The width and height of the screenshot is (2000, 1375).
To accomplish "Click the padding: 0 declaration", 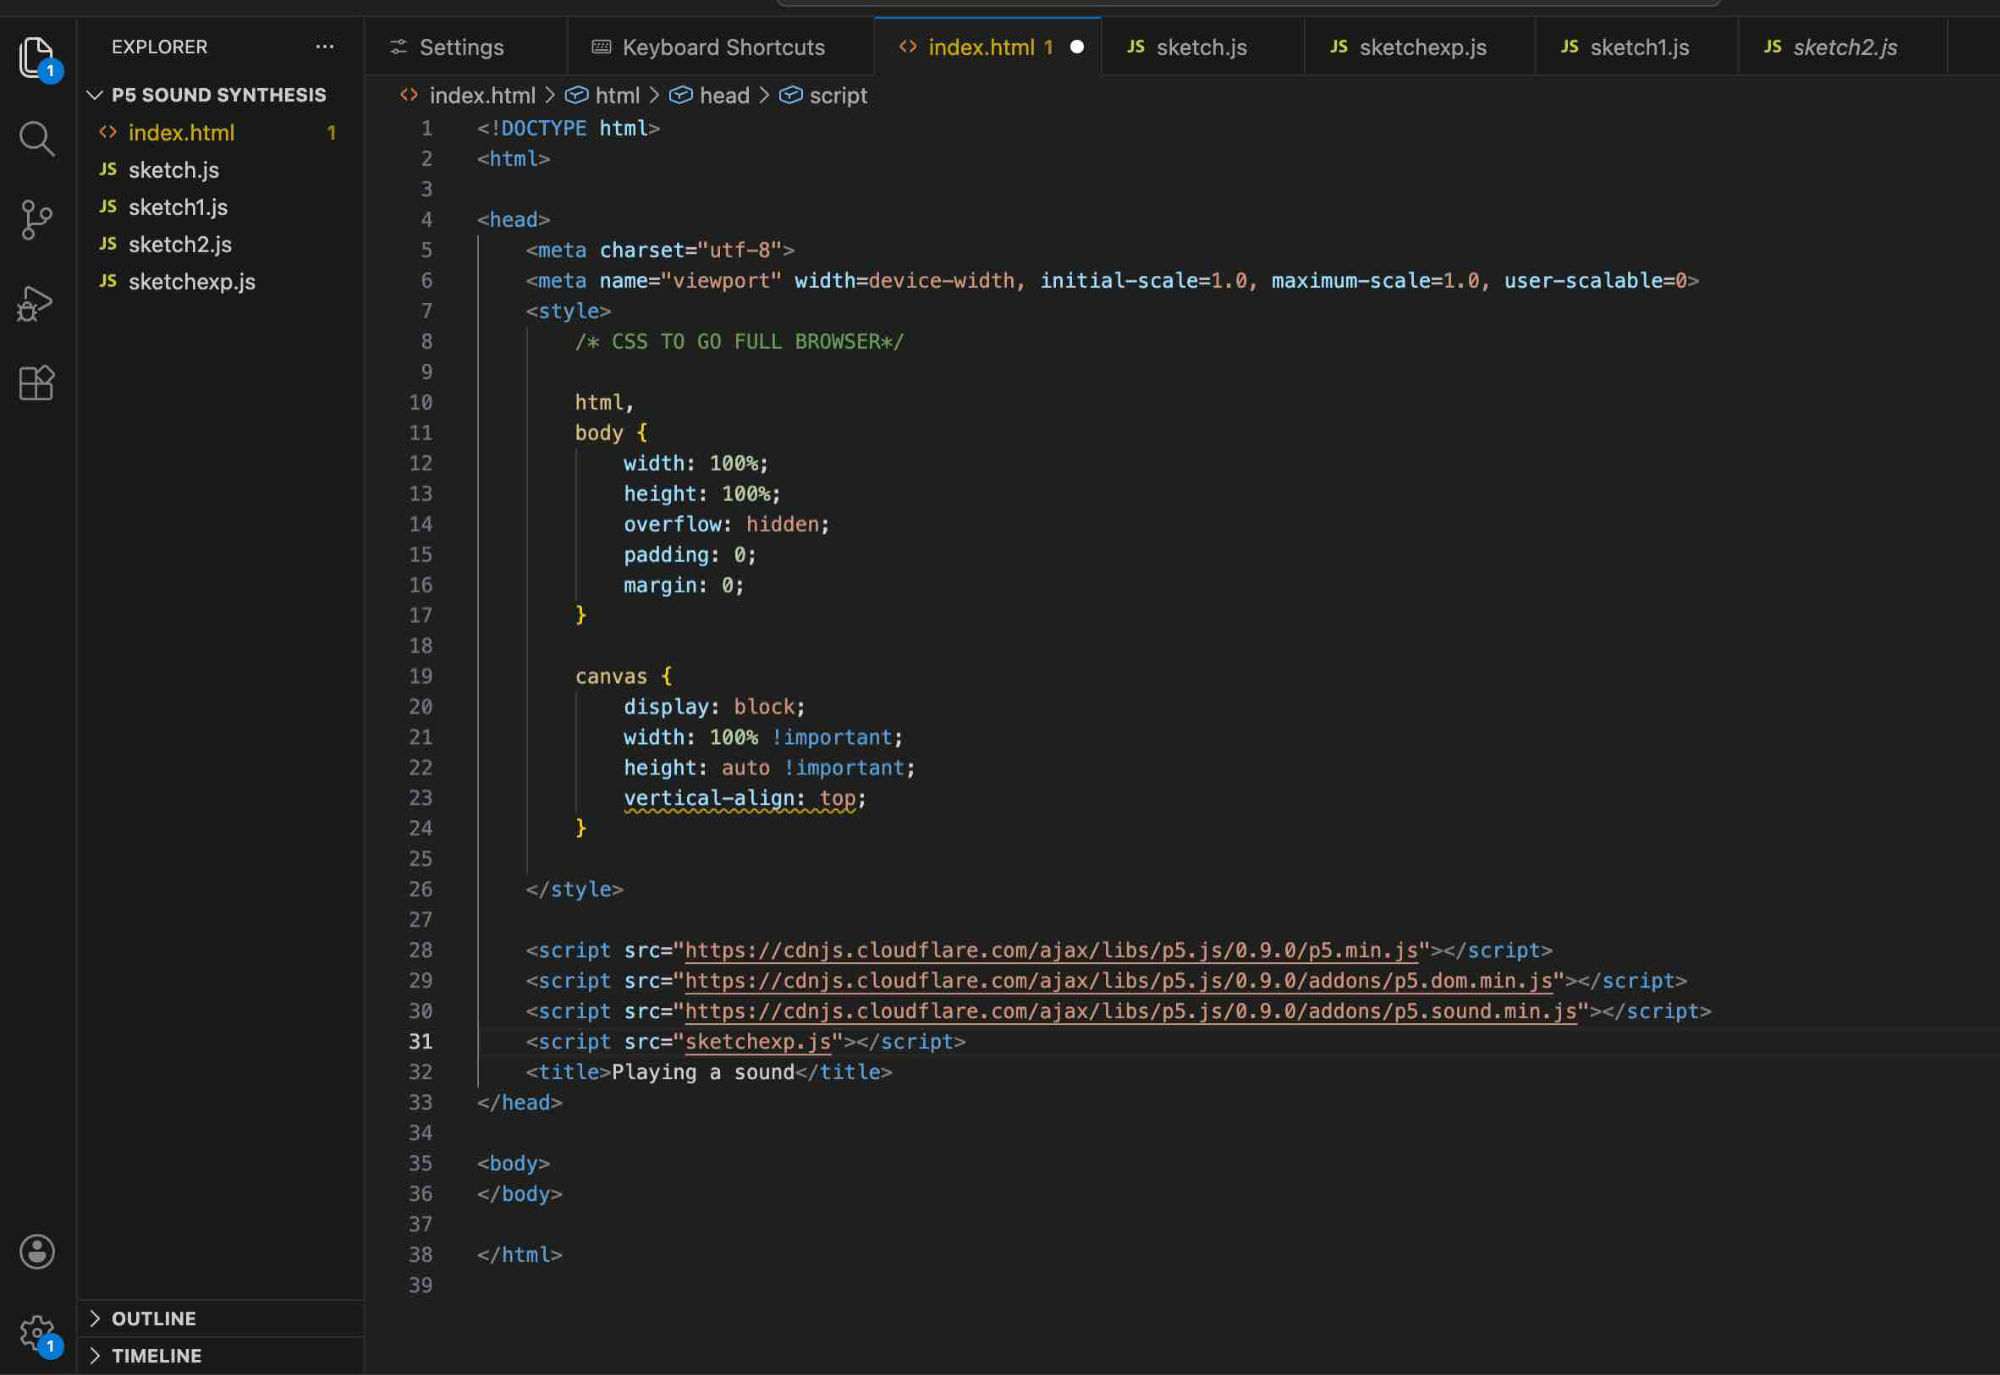I will tap(690, 555).
